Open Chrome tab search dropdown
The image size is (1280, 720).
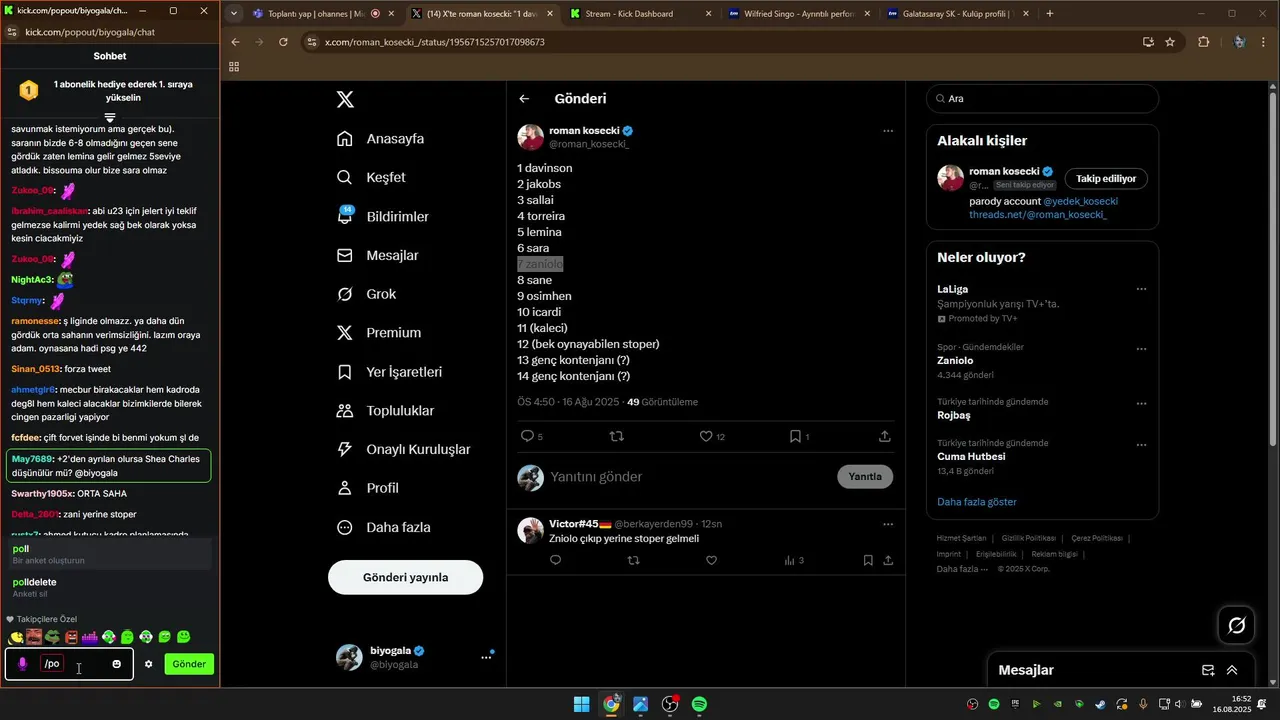tap(234, 14)
